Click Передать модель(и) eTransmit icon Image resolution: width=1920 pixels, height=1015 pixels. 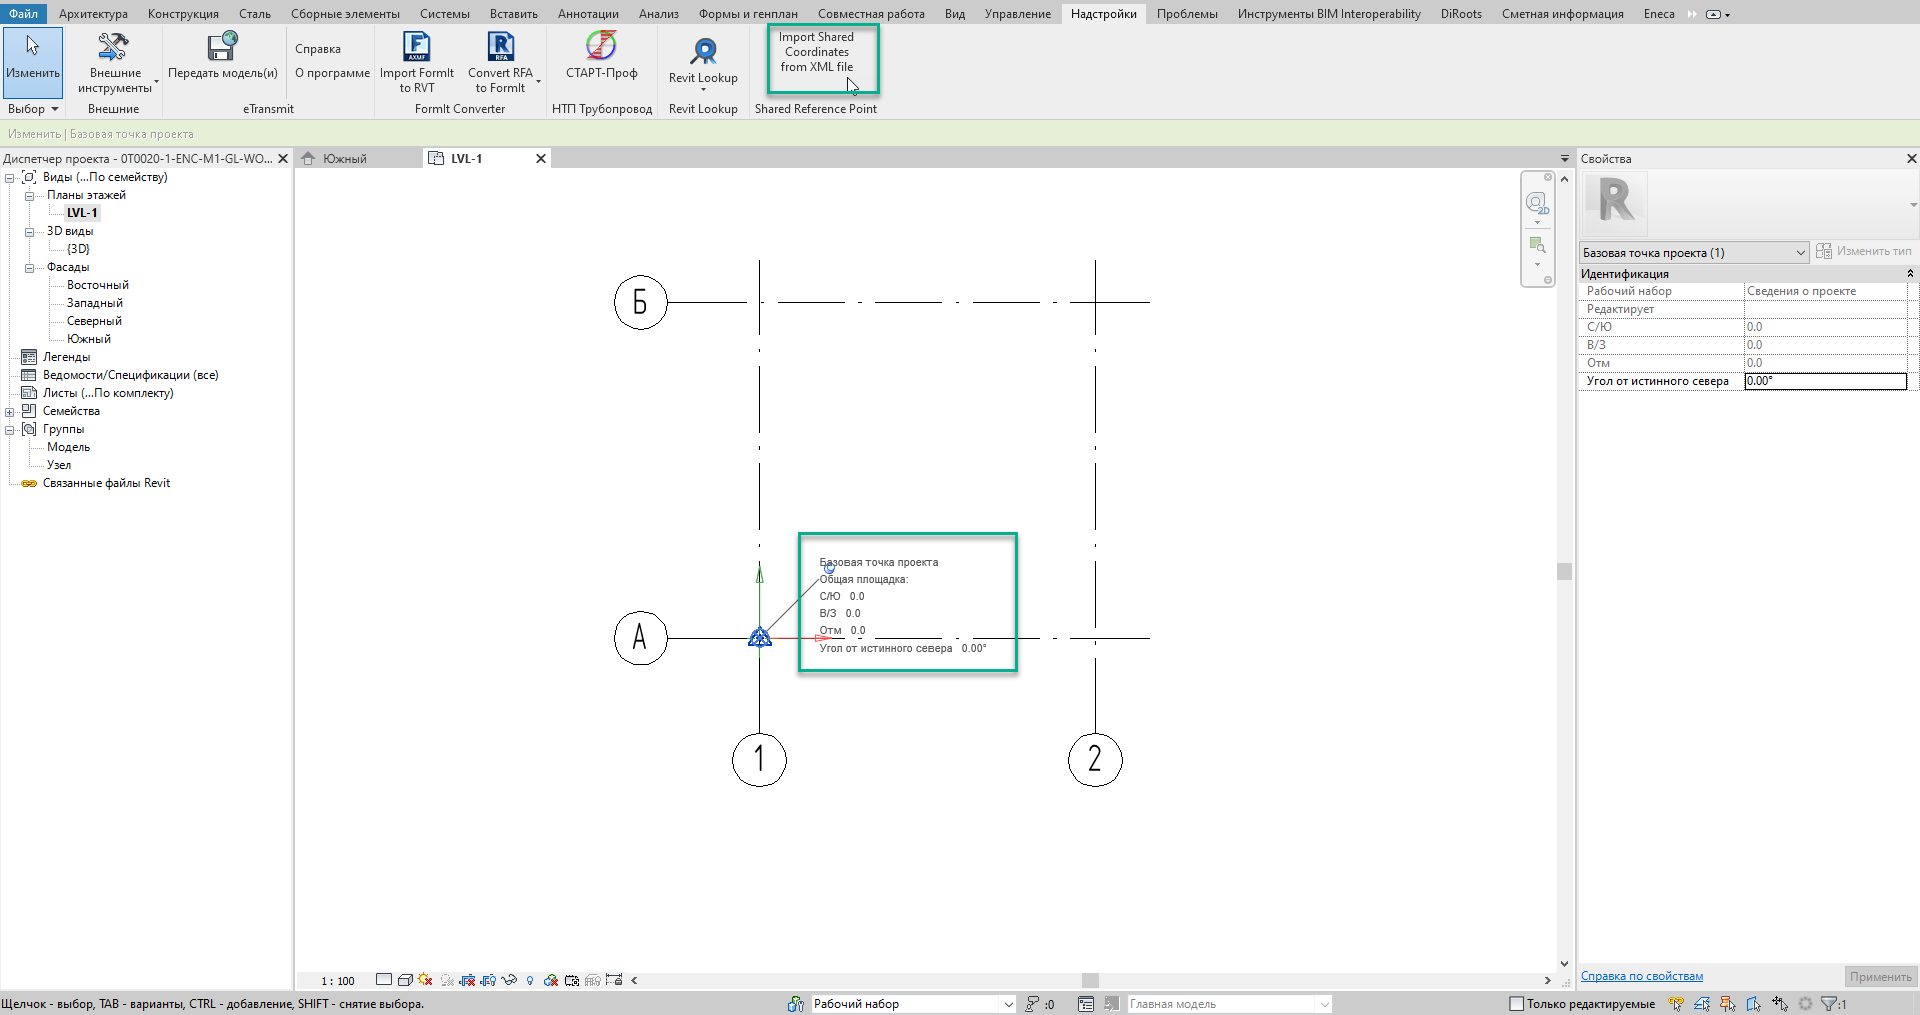point(222,47)
